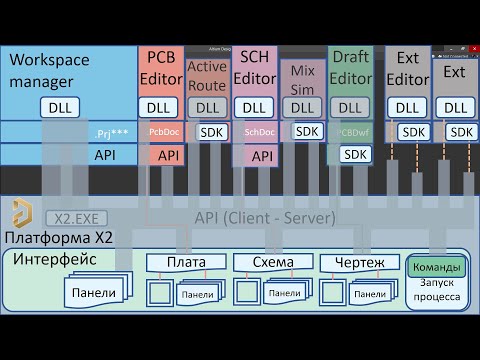Image resolution: width=480 pixels, height=360 pixels.
Task: Click the Workspace manager title
Action: click(x=49, y=71)
